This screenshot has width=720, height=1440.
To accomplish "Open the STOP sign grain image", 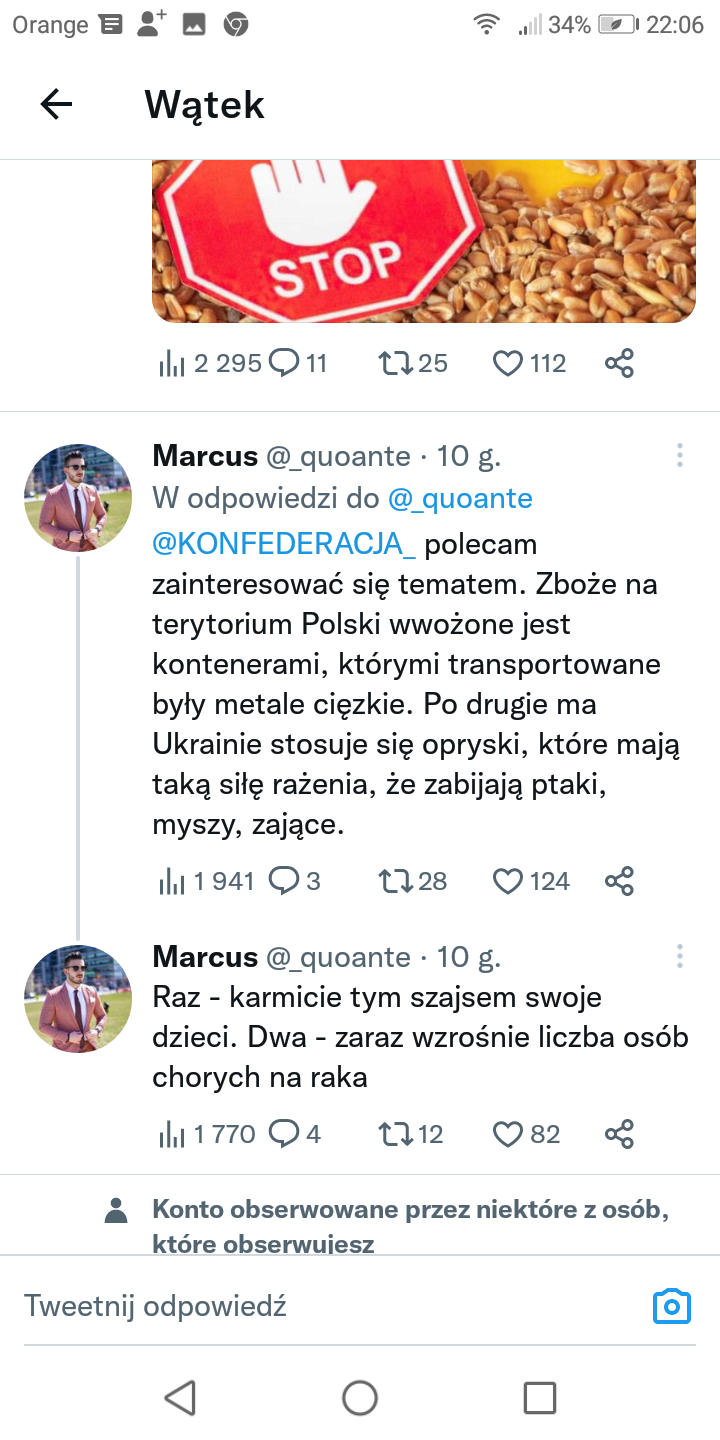I will tap(424, 242).
